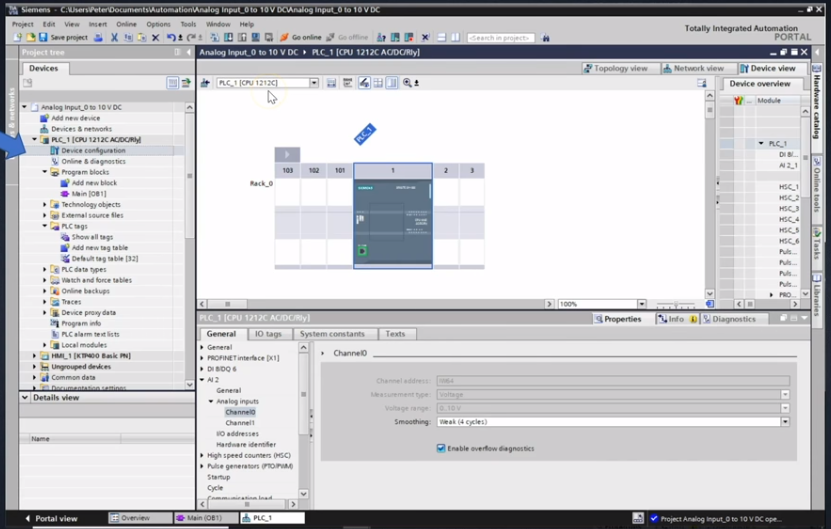This screenshot has width=831, height=529.
Task: Expand the HMI_1 [KTP400 Basic PN] node
Action: [34, 356]
